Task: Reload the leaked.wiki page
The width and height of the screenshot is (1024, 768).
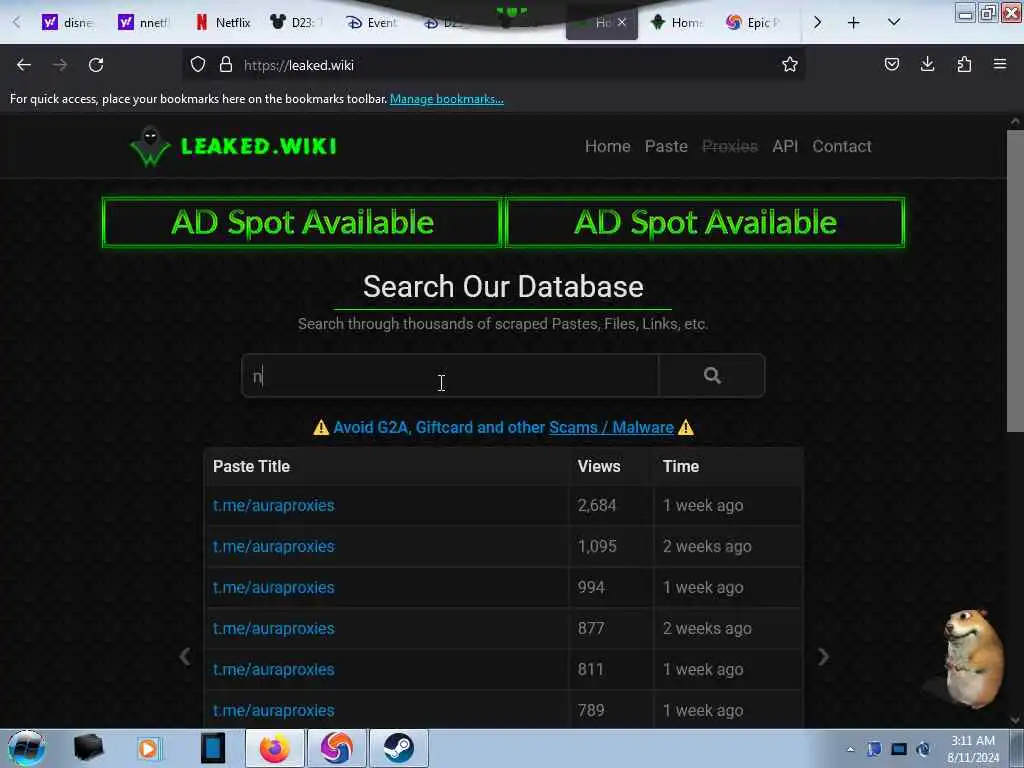Action: 96,65
